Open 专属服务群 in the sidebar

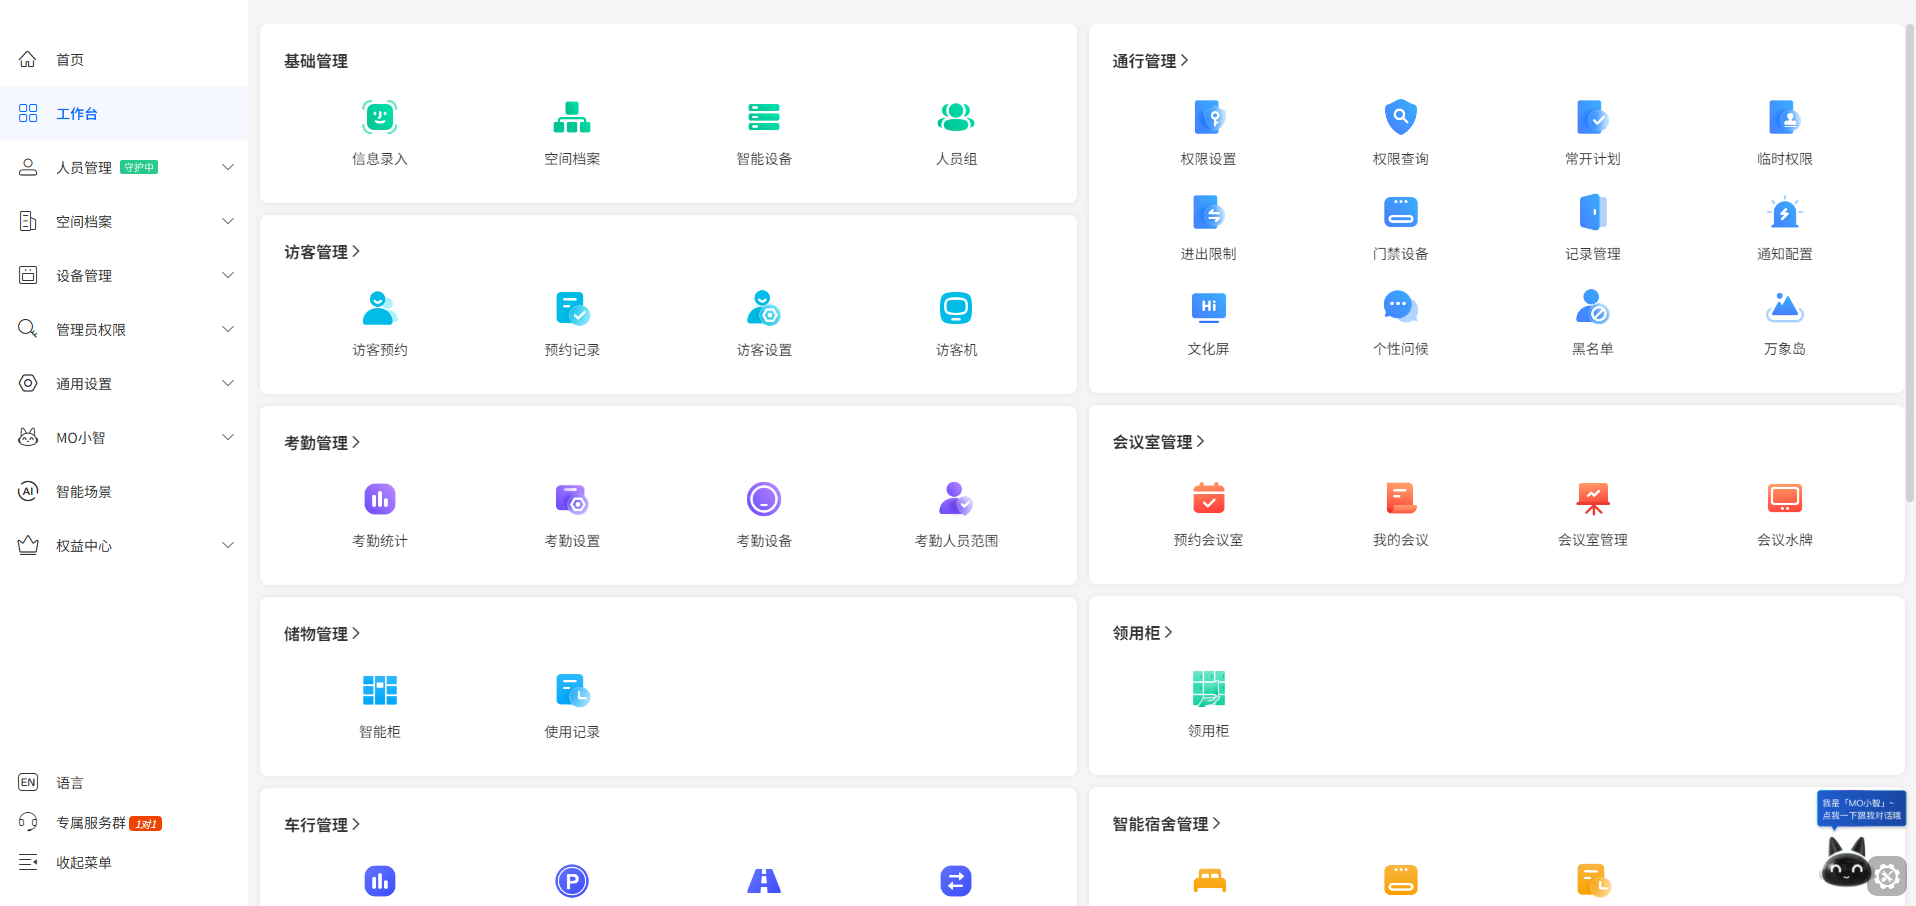click(124, 823)
